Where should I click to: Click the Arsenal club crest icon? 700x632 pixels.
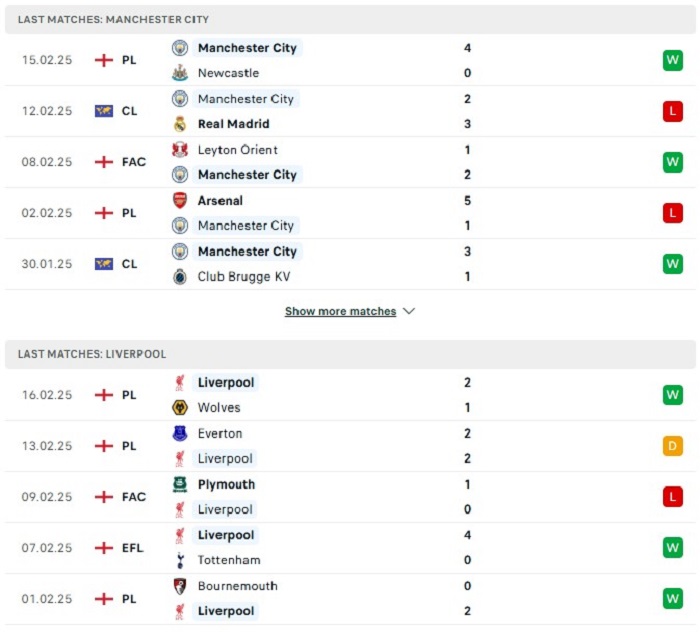180,200
